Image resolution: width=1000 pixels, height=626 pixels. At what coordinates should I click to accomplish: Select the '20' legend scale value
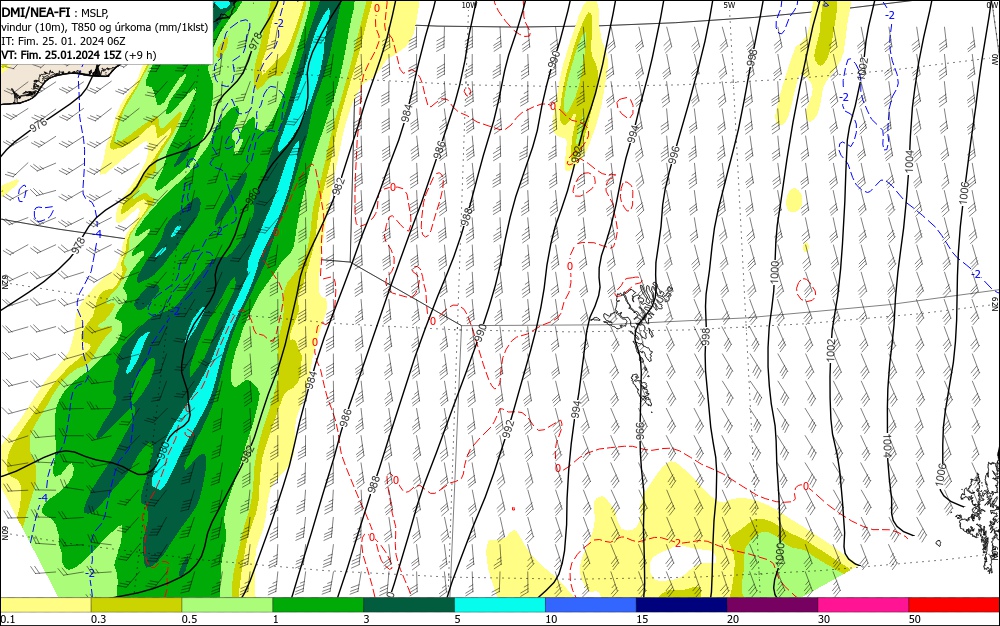tap(733, 619)
